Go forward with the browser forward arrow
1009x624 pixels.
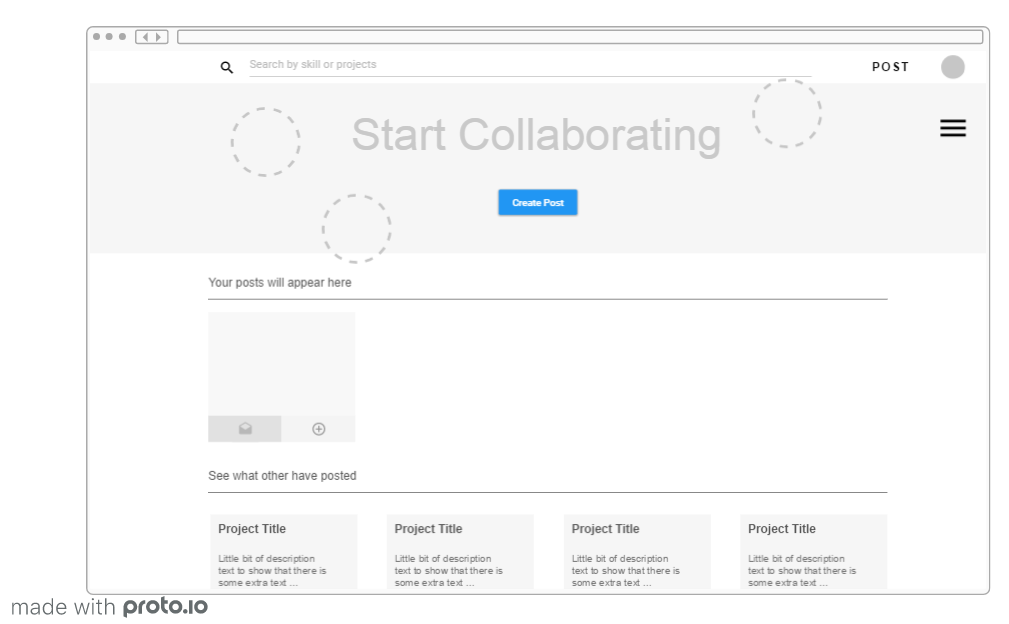click(x=159, y=37)
